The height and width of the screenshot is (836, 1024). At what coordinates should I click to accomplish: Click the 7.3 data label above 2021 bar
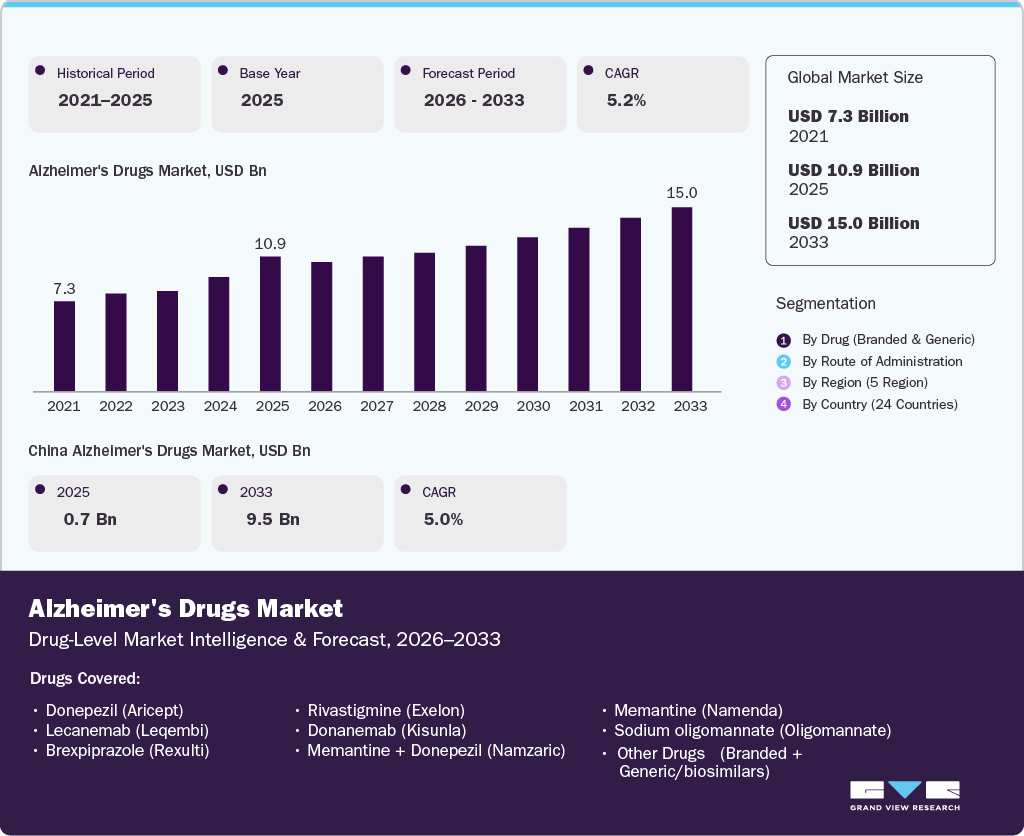pyautogui.click(x=64, y=289)
